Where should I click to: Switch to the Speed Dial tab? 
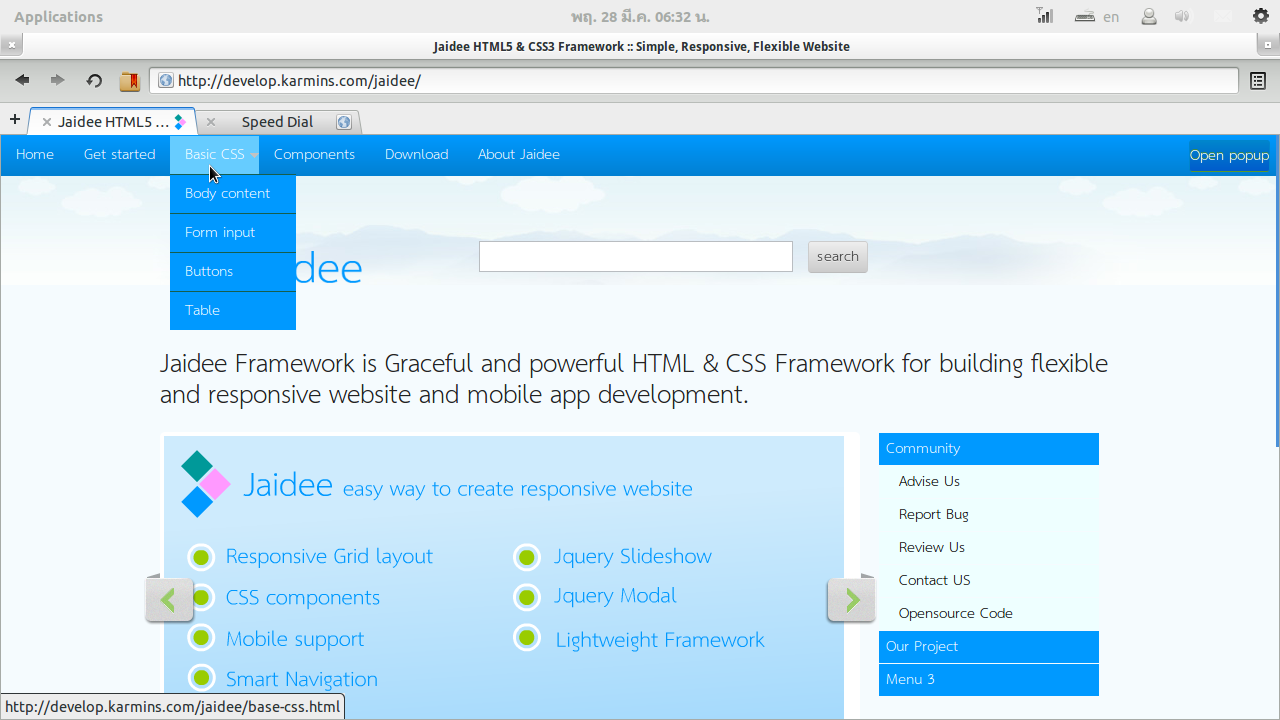278,121
